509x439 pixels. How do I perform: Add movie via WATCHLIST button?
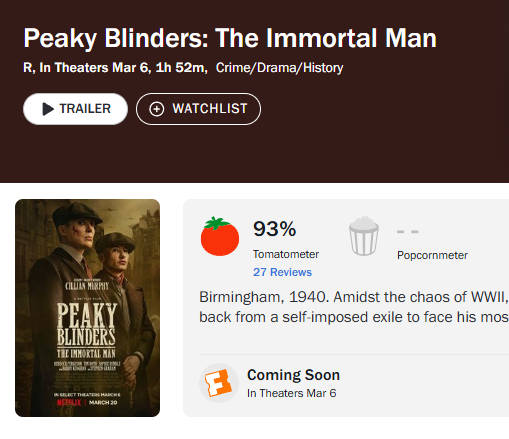pos(198,109)
